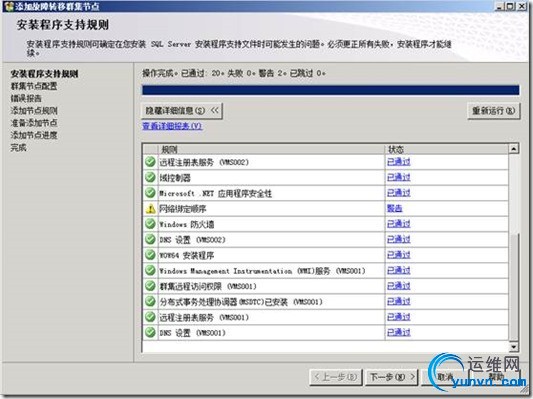Viewport: 533px width, 399px height.
Task: Open 已通过 link for MSDTC 已安装 row
Action: click(399, 301)
